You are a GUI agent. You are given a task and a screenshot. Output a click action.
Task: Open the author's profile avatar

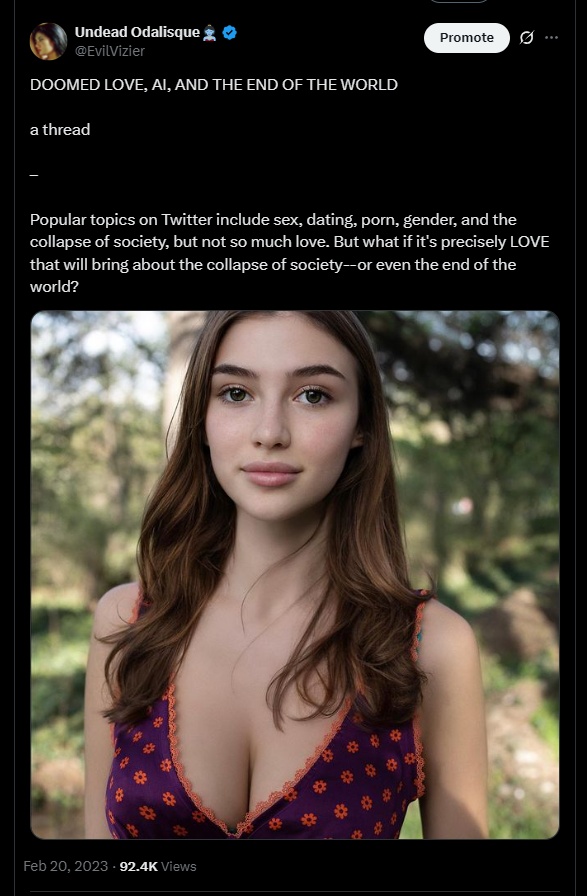[x=49, y=41]
